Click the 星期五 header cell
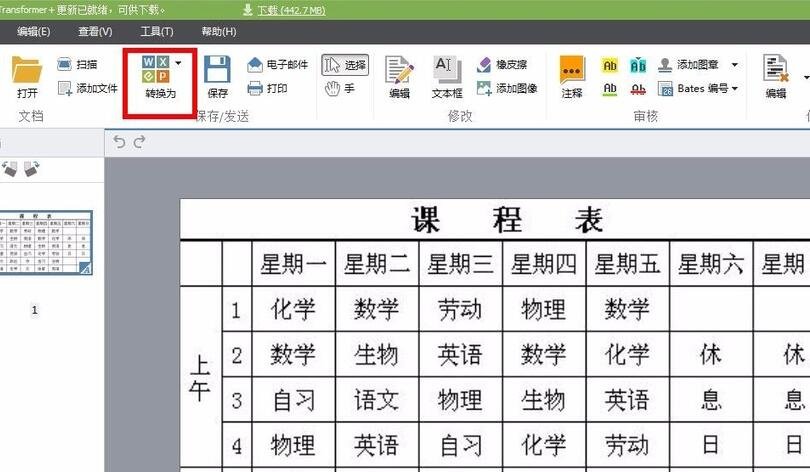810x472 pixels. [628, 264]
